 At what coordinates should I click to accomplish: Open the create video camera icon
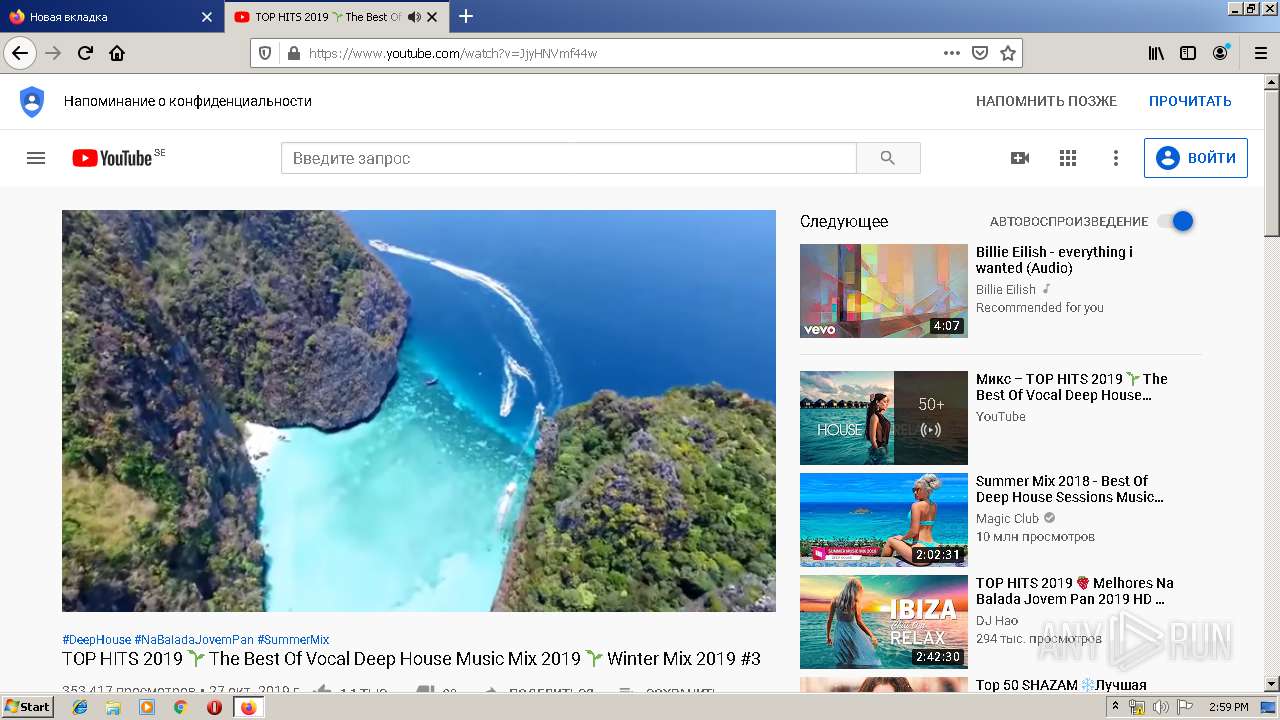tap(1020, 158)
